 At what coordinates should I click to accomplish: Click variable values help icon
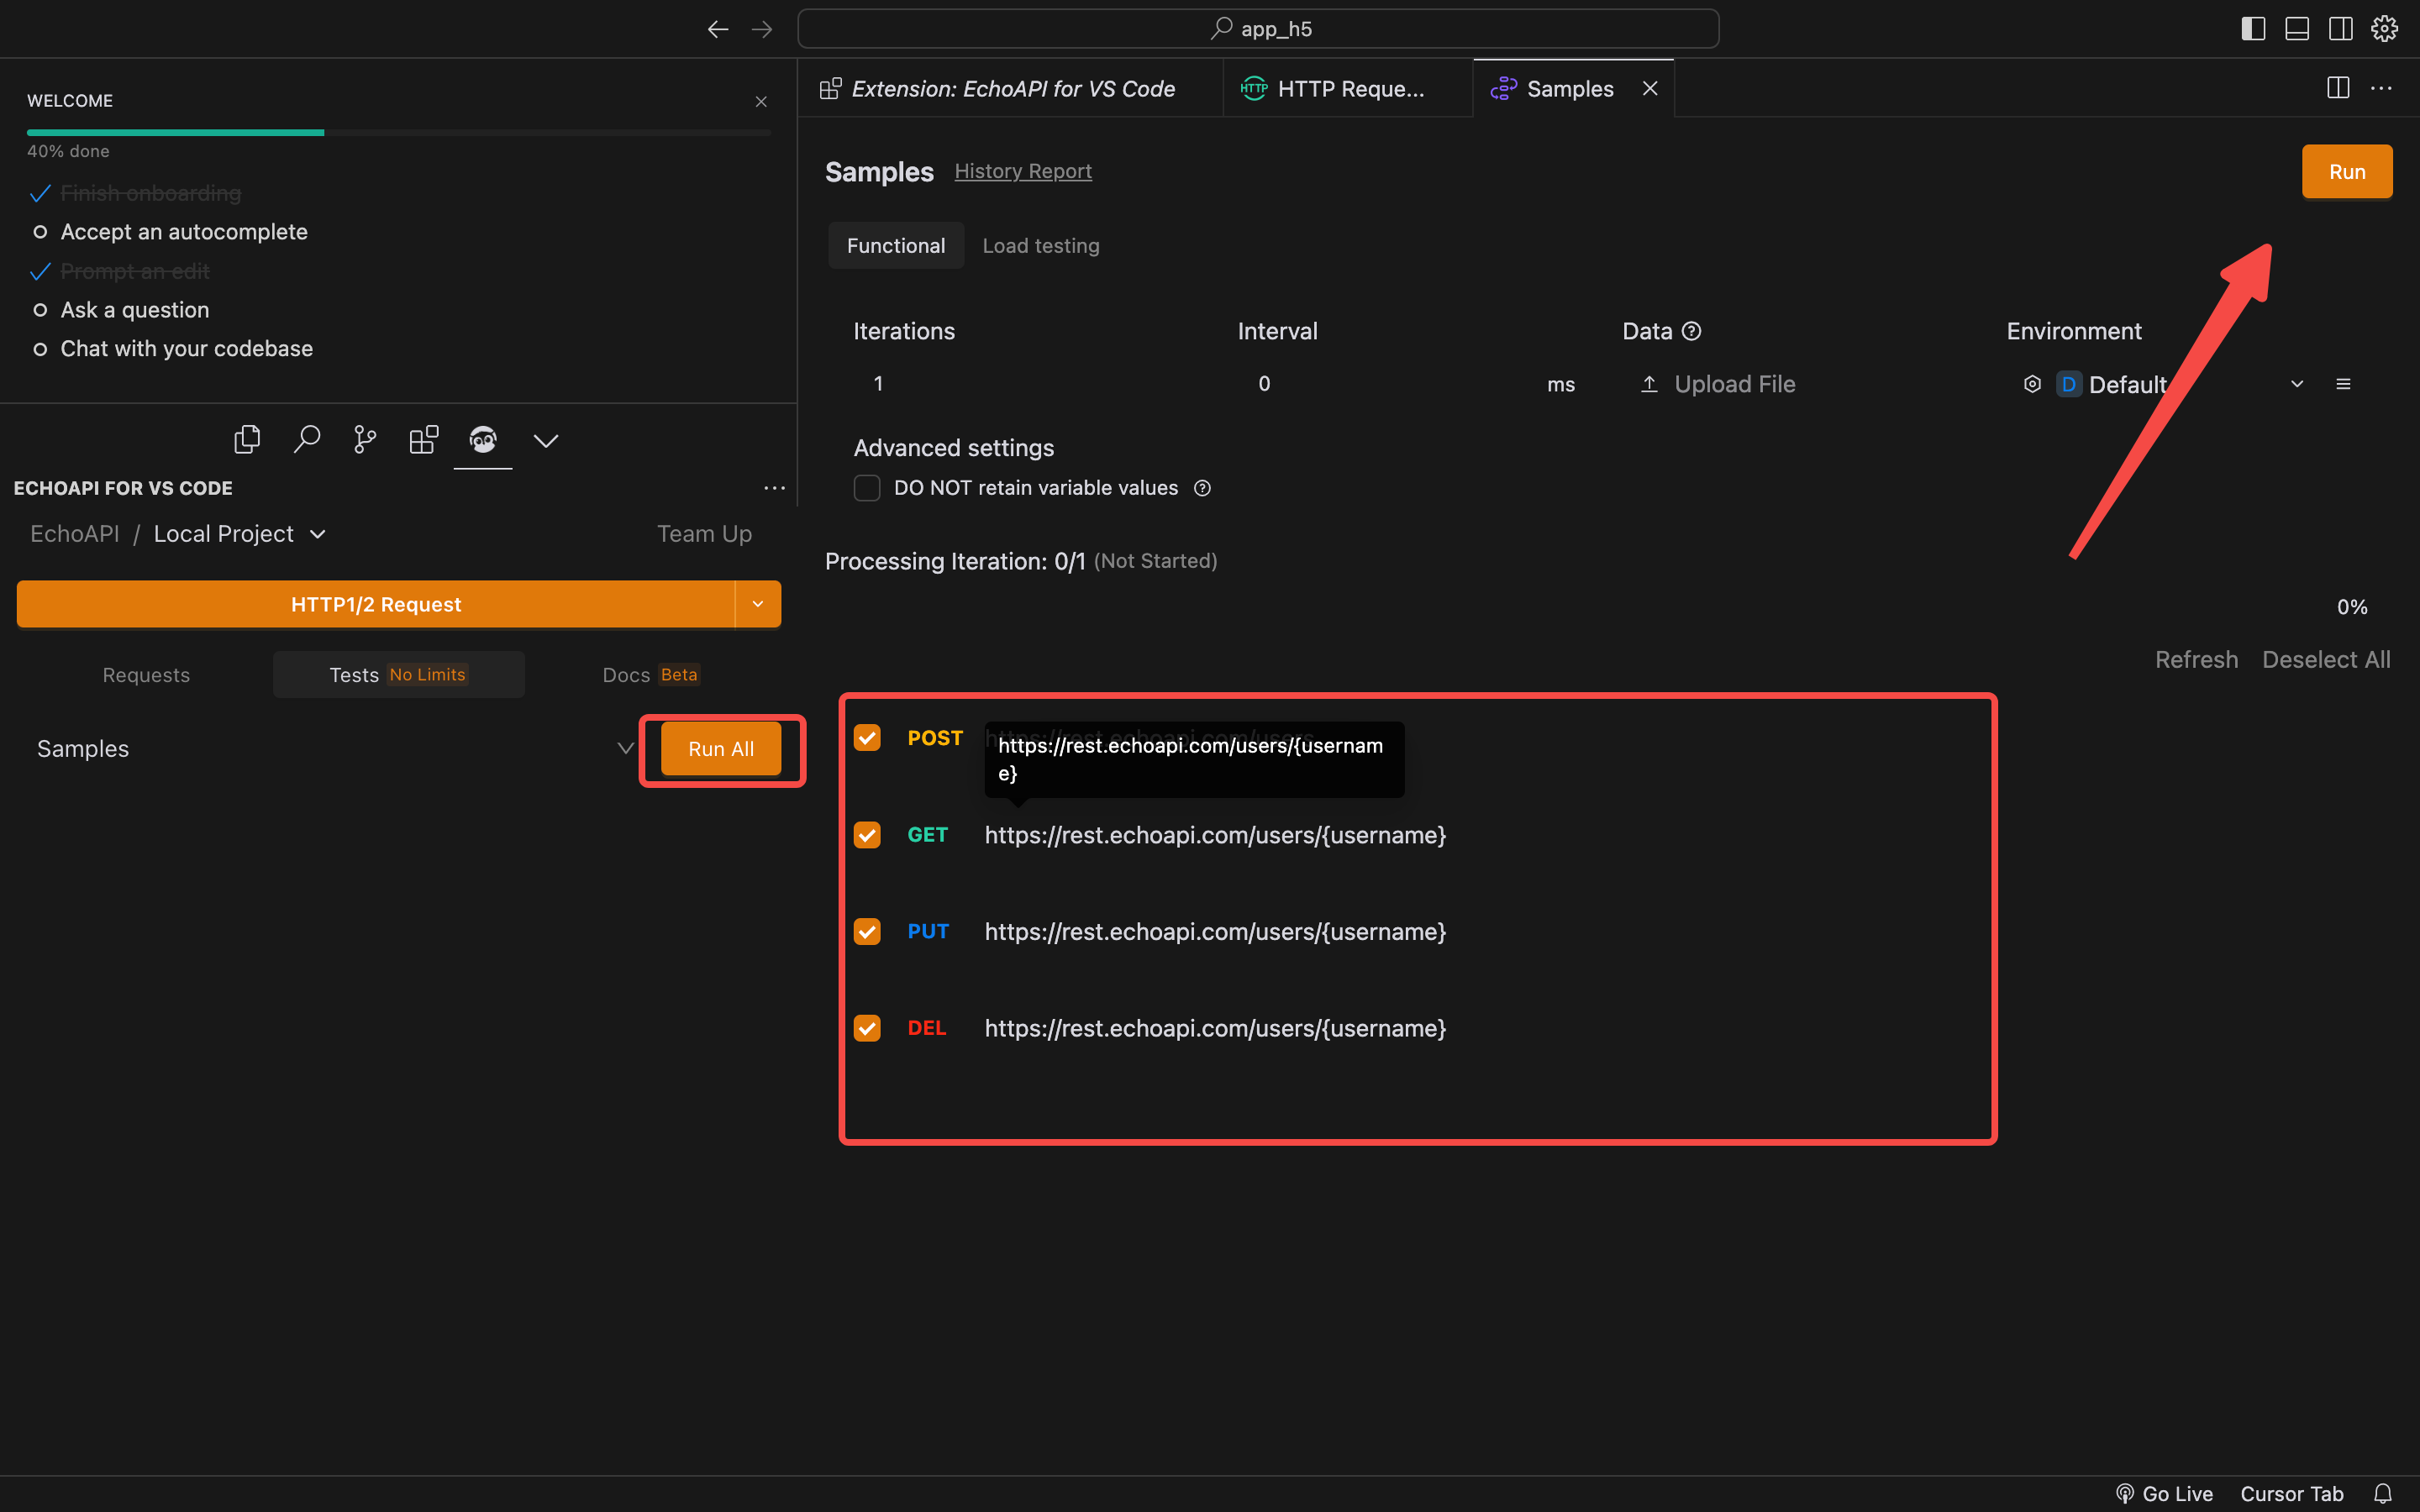1203,488
